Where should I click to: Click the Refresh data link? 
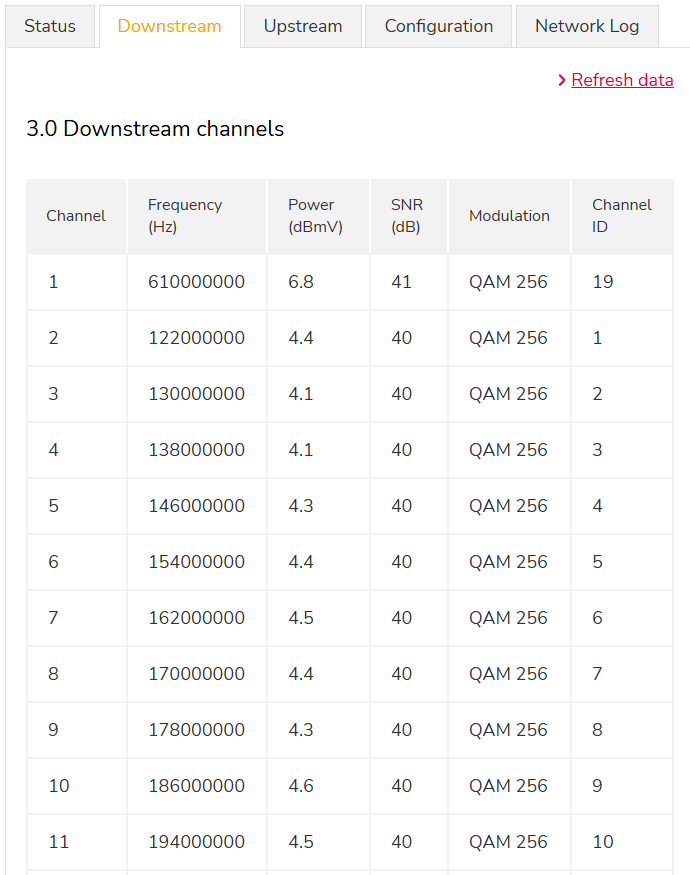(x=622, y=80)
